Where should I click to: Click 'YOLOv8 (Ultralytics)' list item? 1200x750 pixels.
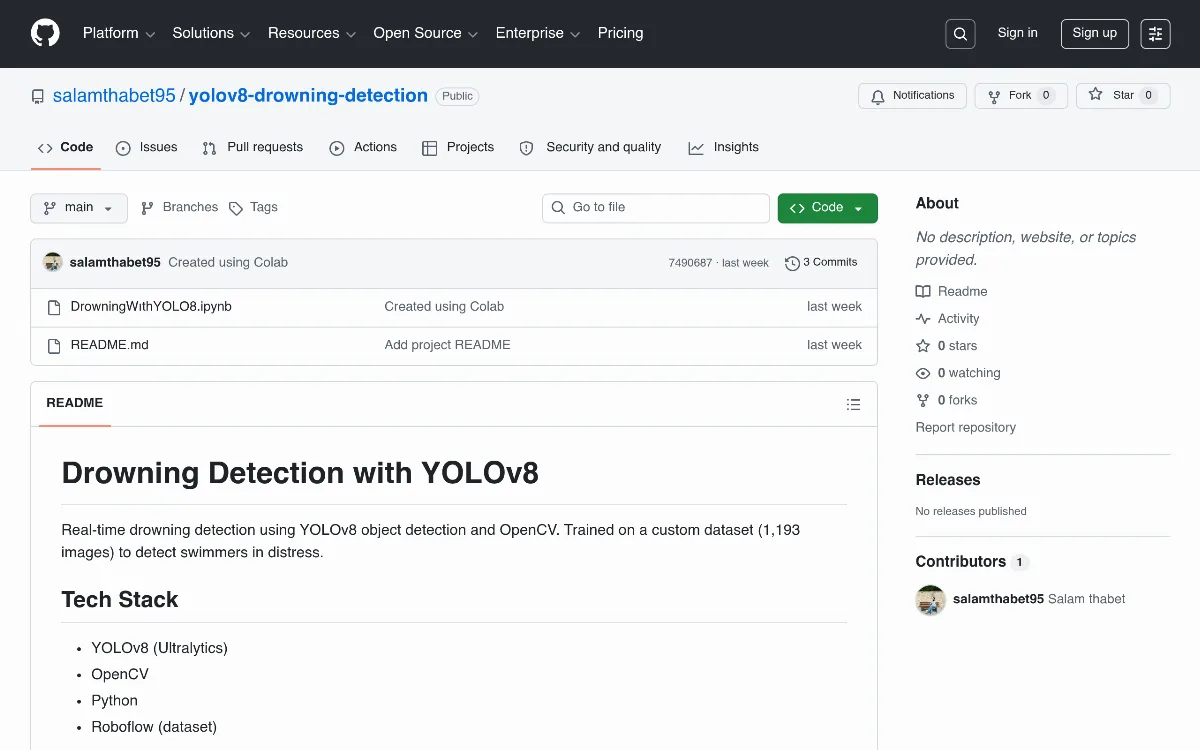click(160, 648)
